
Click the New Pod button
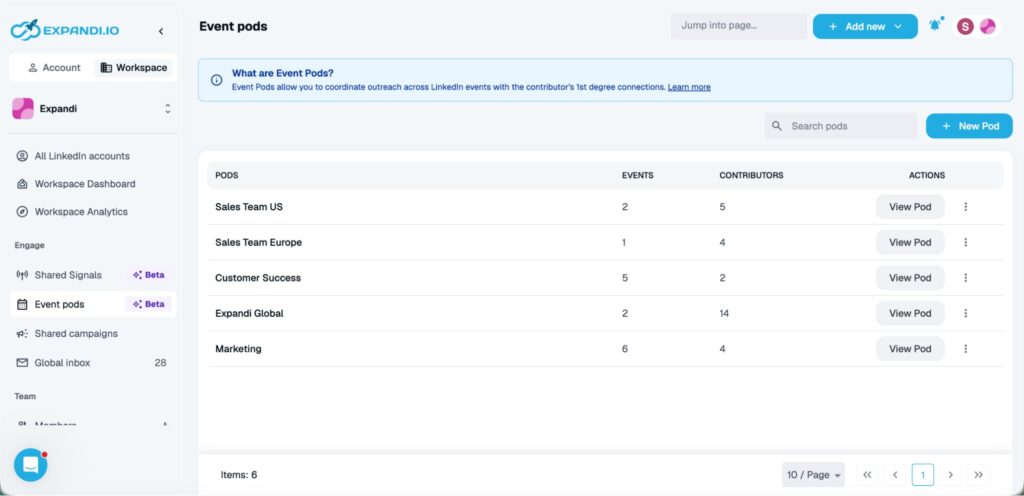969,126
